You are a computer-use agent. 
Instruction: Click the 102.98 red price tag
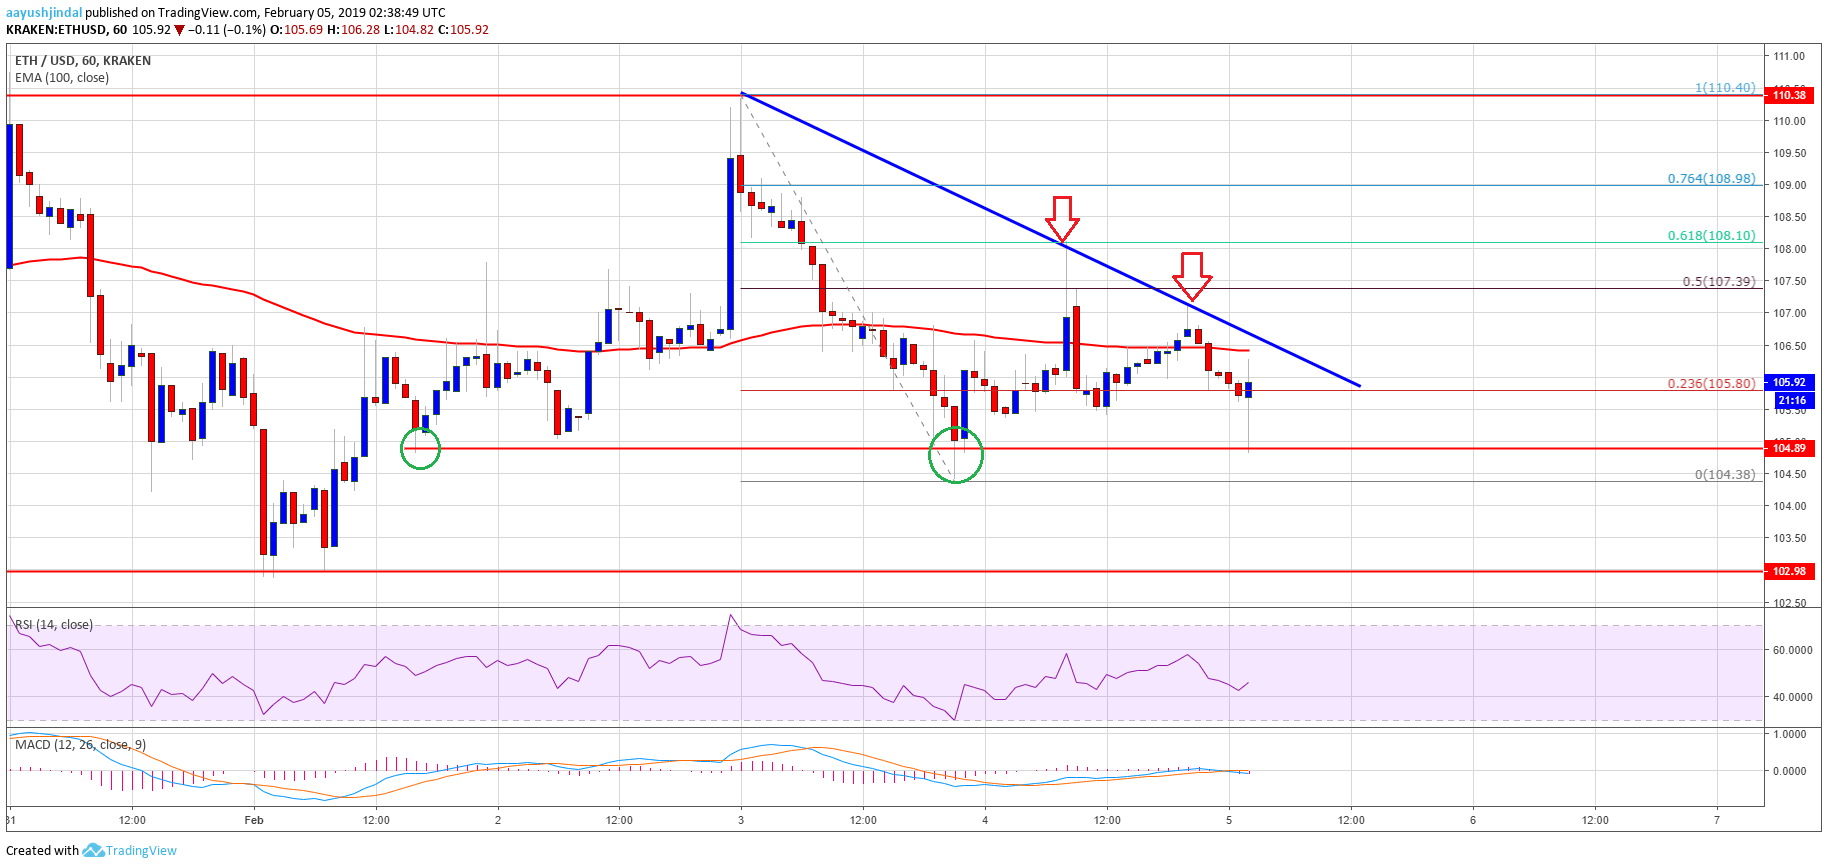point(1790,571)
